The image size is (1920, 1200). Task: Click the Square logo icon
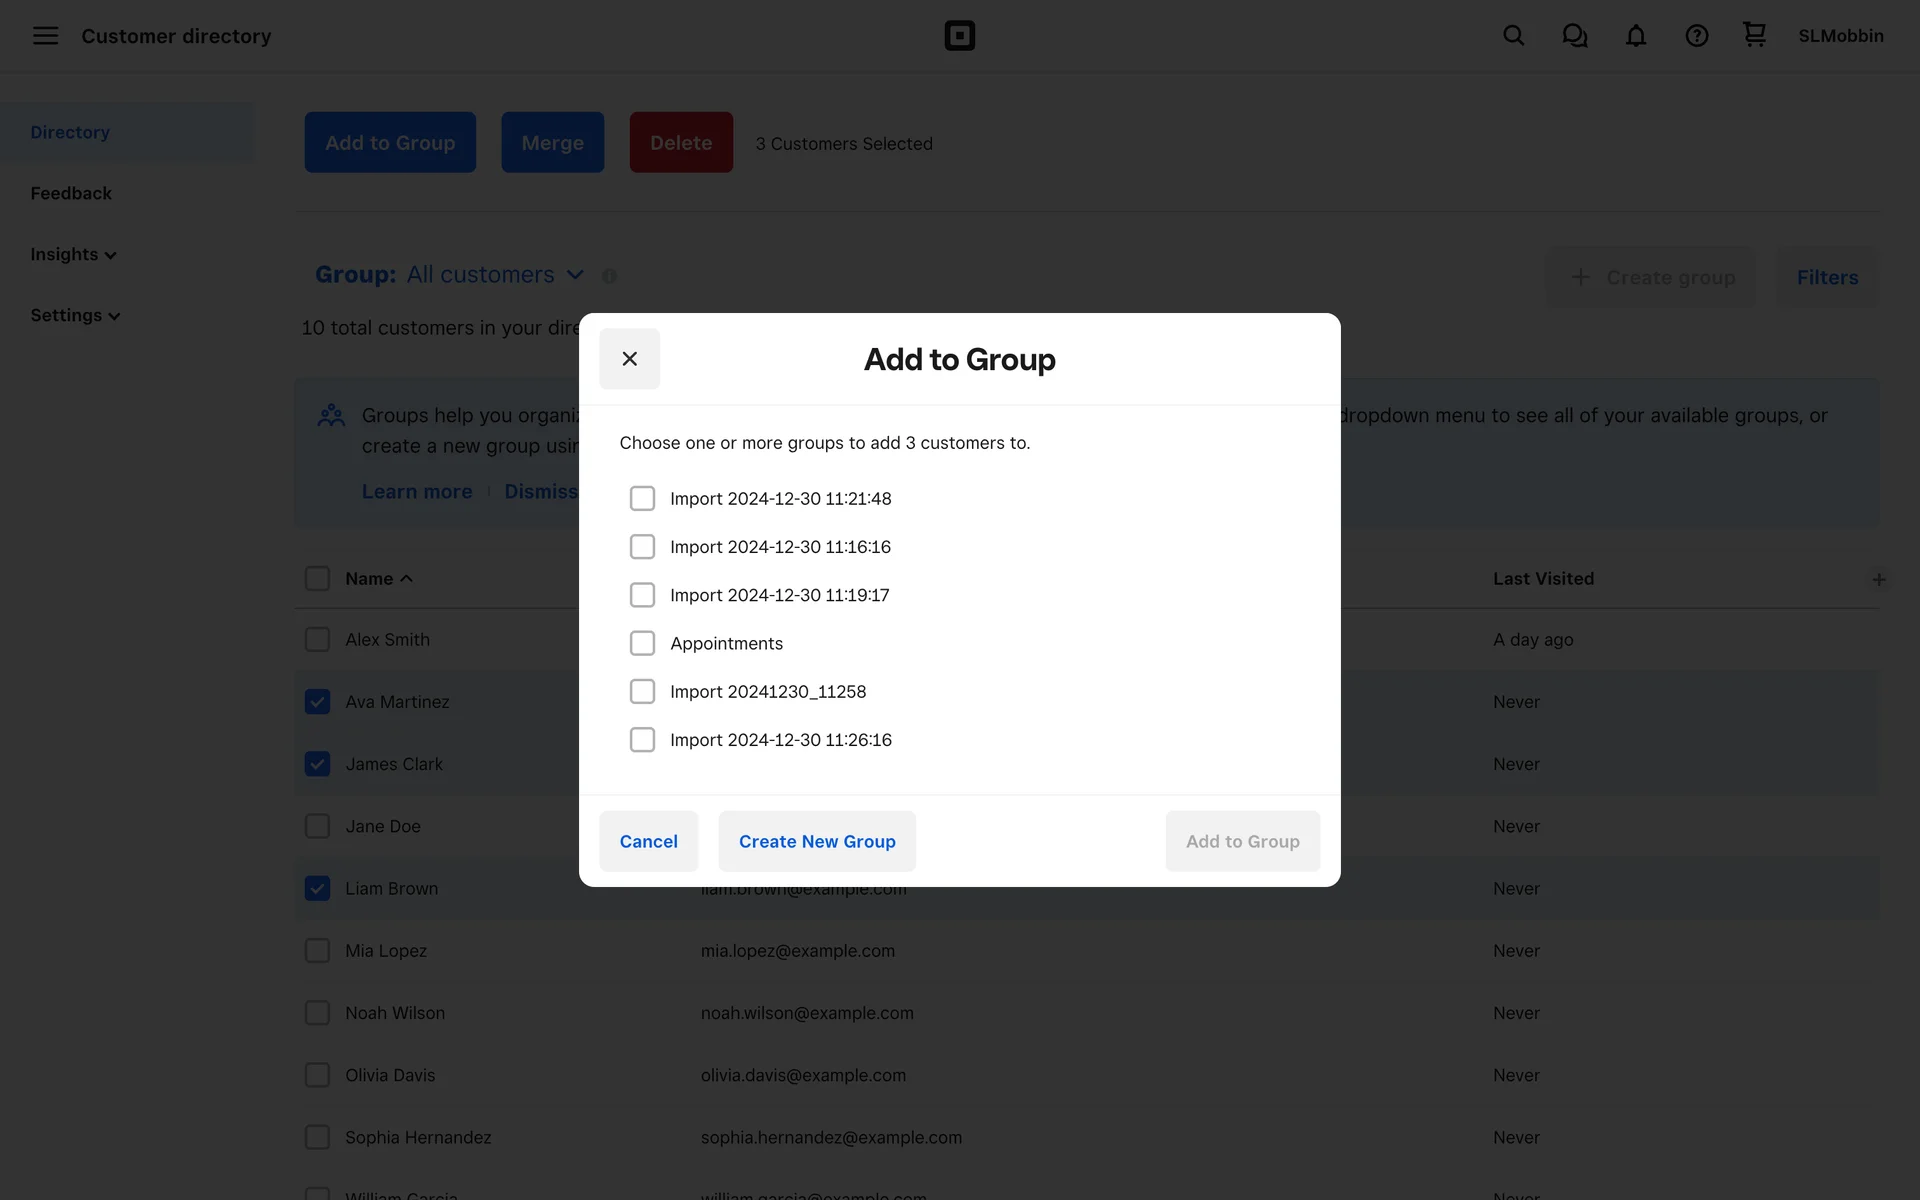click(x=959, y=36)
